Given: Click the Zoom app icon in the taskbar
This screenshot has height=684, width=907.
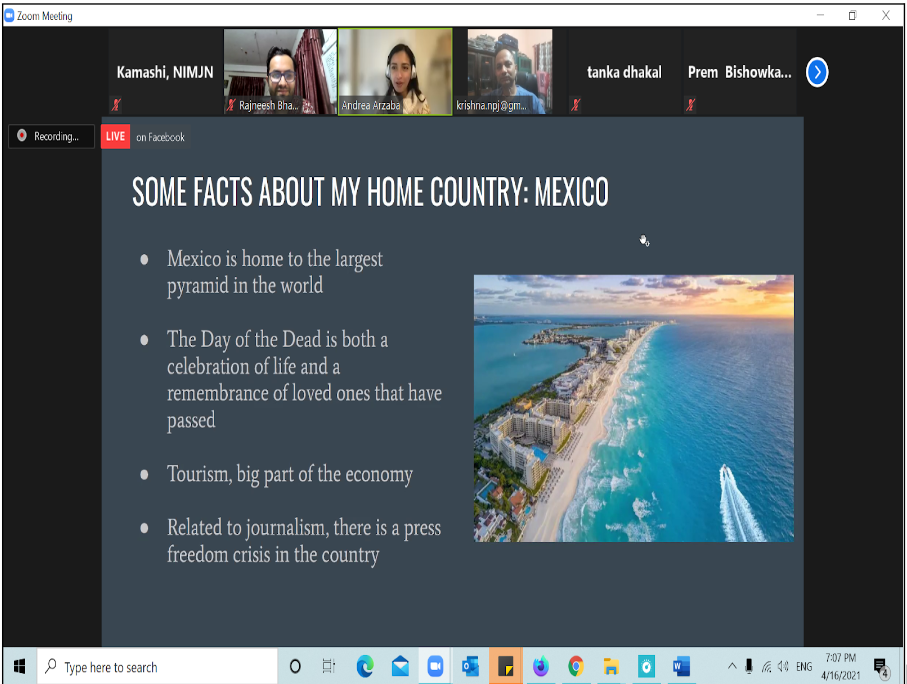Looking at the screenshot, I should coord(436,666).
